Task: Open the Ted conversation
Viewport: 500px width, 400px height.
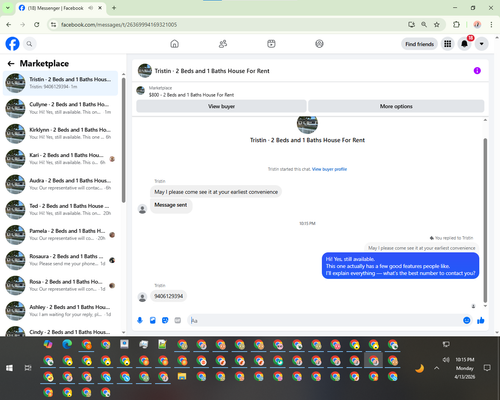Action: pyautogui.click(x=60, y=210)
